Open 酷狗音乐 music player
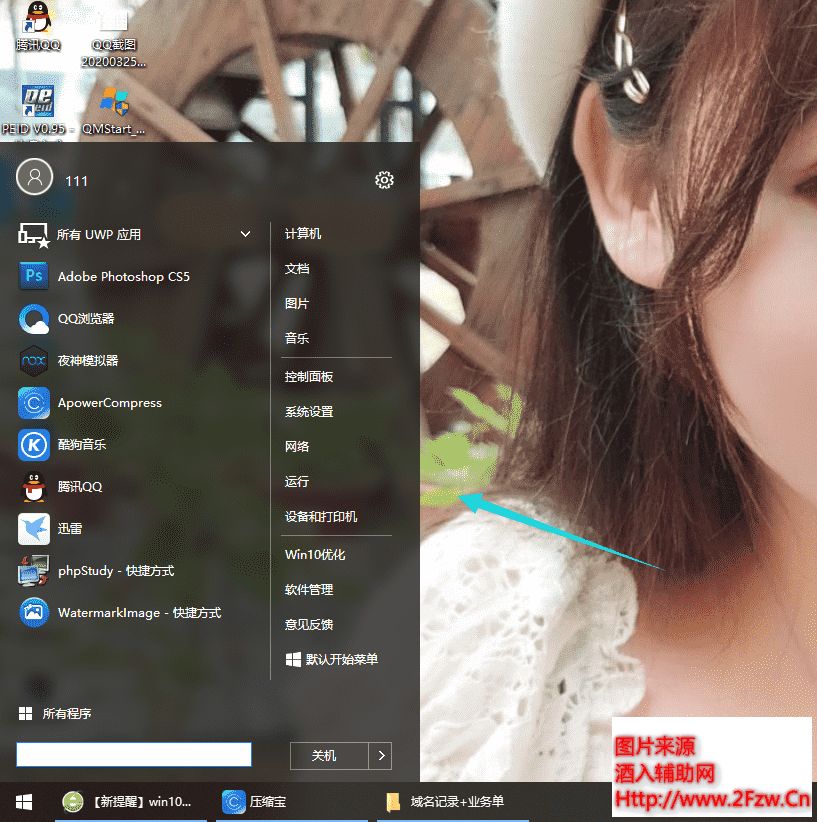 click(x=81, y=445)
